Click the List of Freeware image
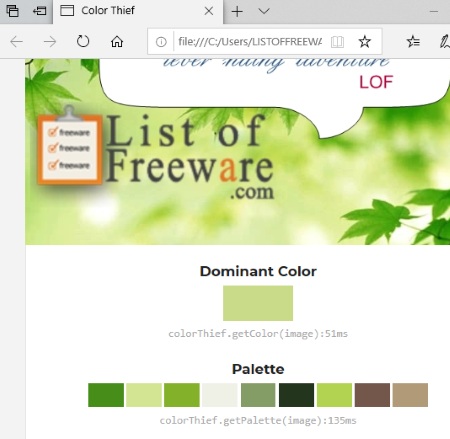Image resolution: width=450 pixels, height=439 pixels. [x=237, y=152]
